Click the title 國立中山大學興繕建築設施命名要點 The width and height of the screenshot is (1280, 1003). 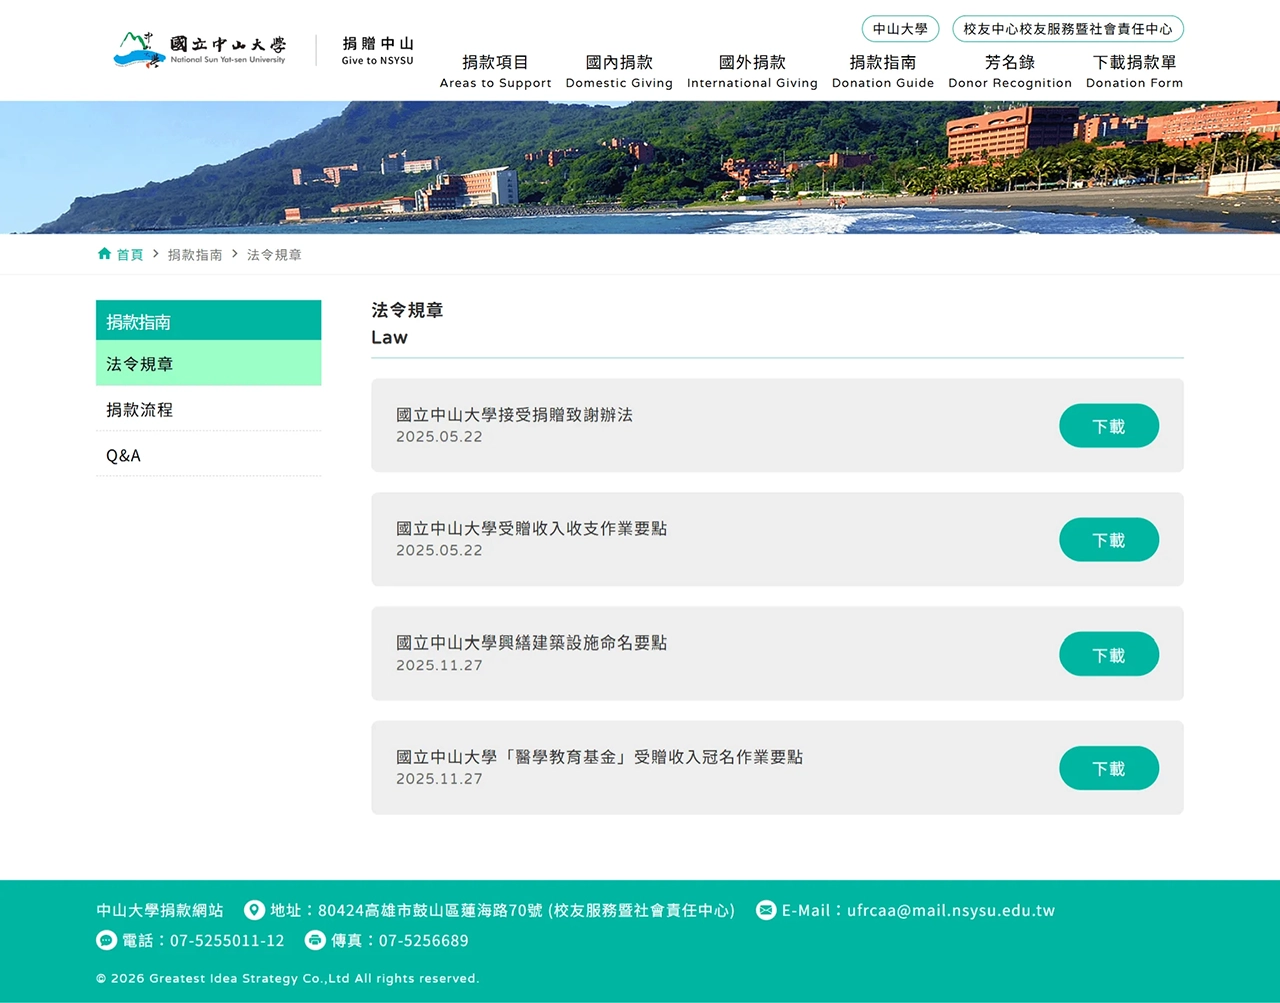coord(531,642)
